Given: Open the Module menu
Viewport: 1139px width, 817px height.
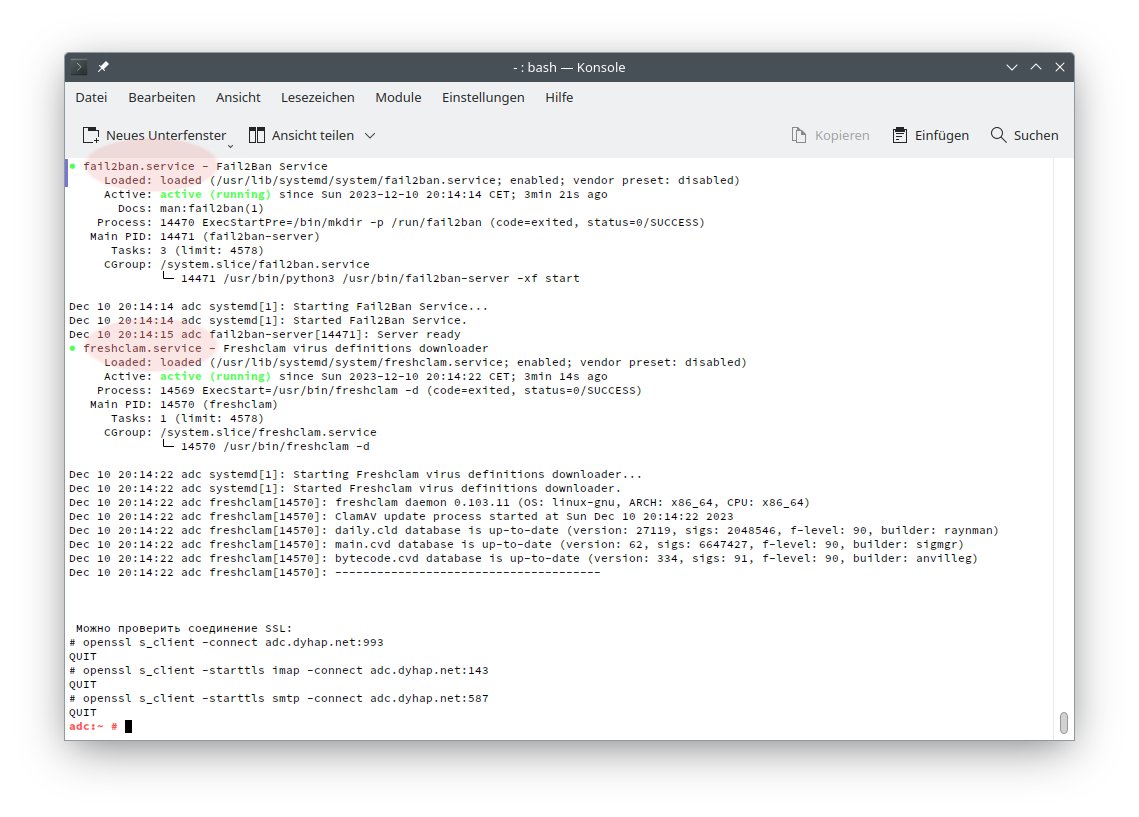Looking at the screenshot, I should (398, 97).
